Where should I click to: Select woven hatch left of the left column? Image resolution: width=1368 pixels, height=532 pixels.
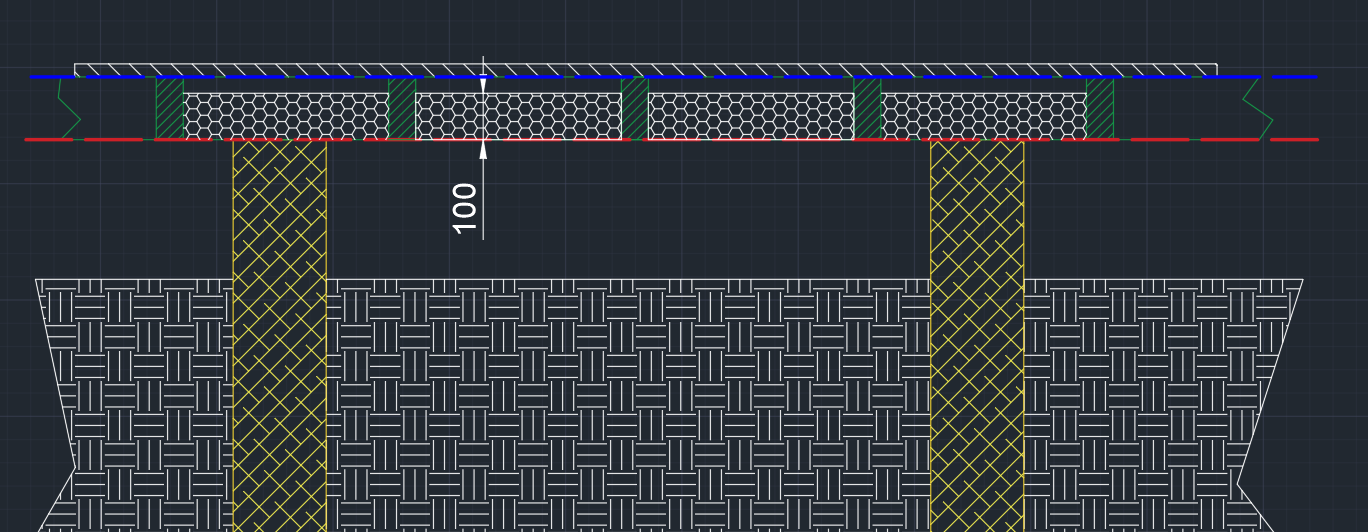(x=140, y=400)
